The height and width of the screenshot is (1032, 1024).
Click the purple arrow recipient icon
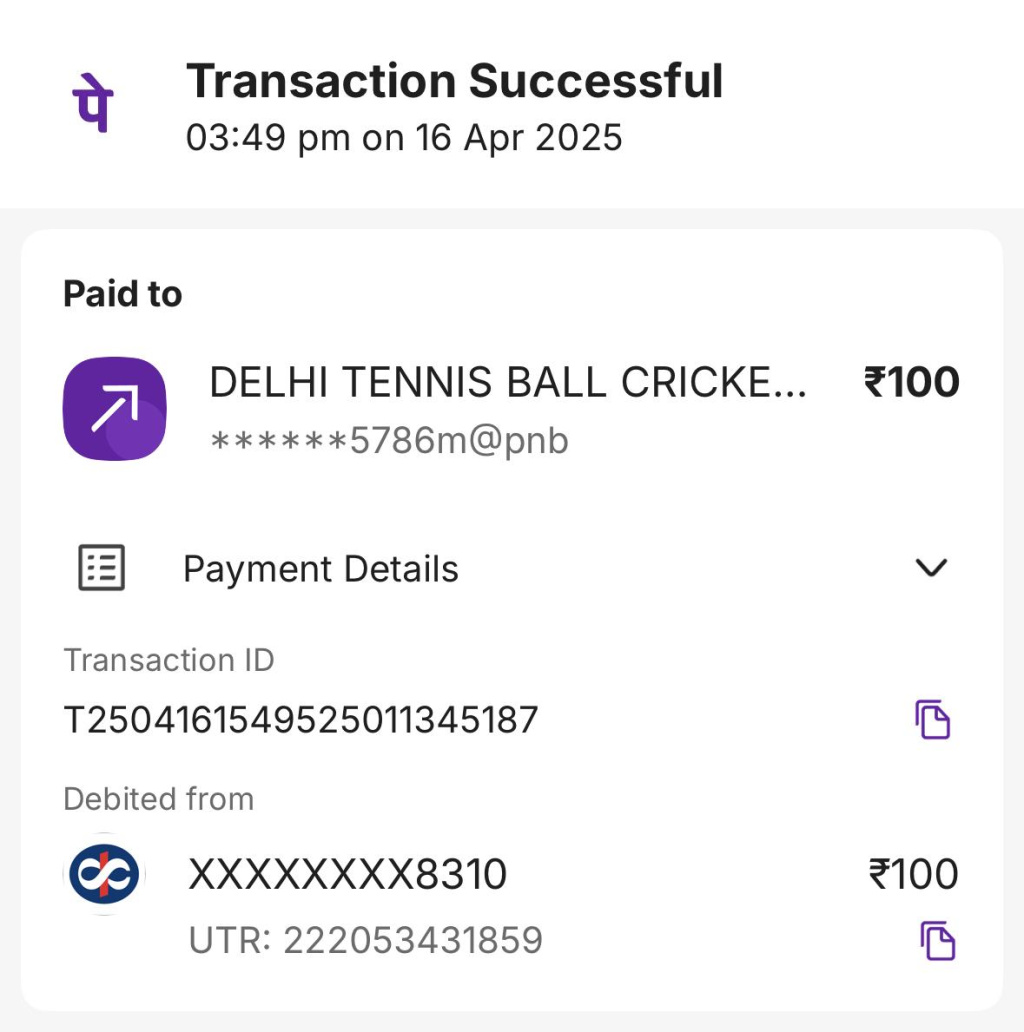tap(114, 409)
